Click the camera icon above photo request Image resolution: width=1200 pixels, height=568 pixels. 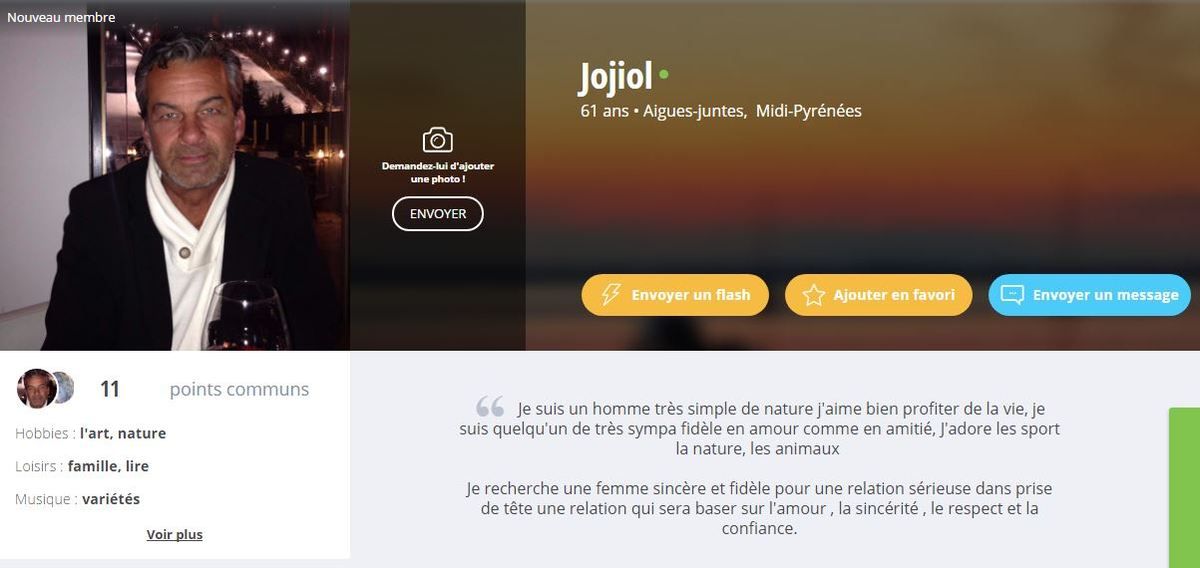437,140
